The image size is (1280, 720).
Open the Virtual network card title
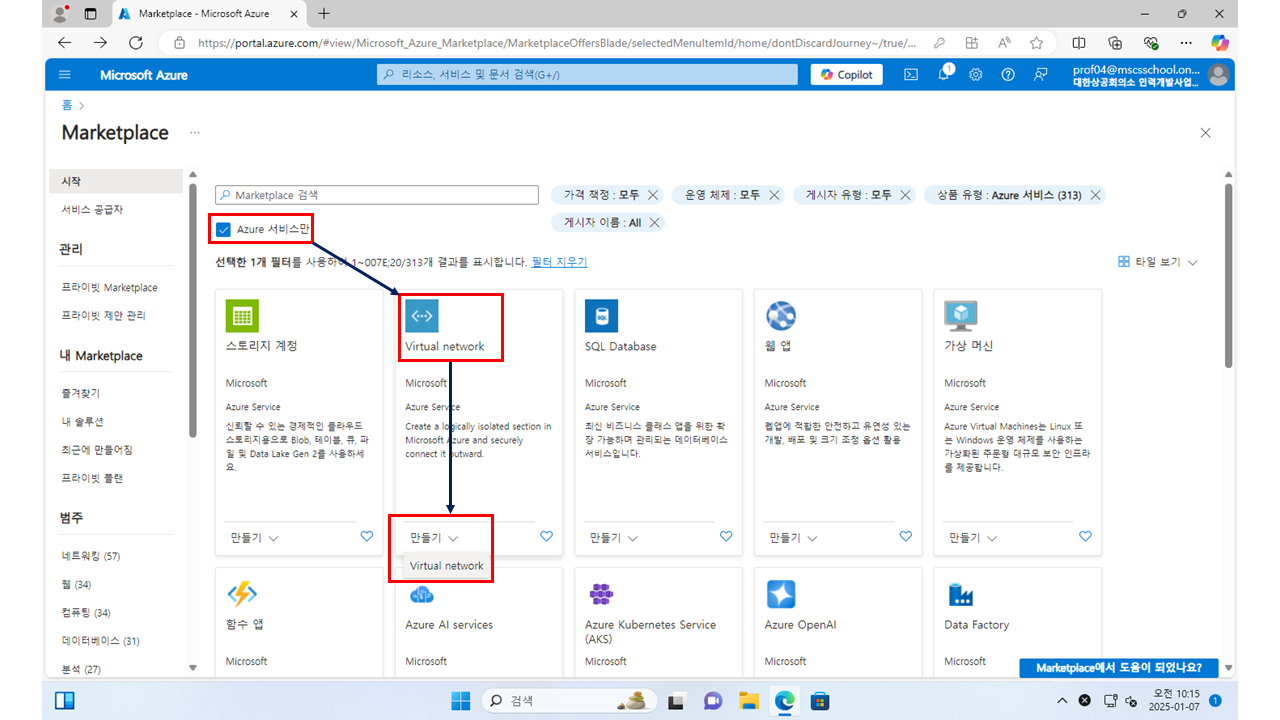[x=444, y=347]
